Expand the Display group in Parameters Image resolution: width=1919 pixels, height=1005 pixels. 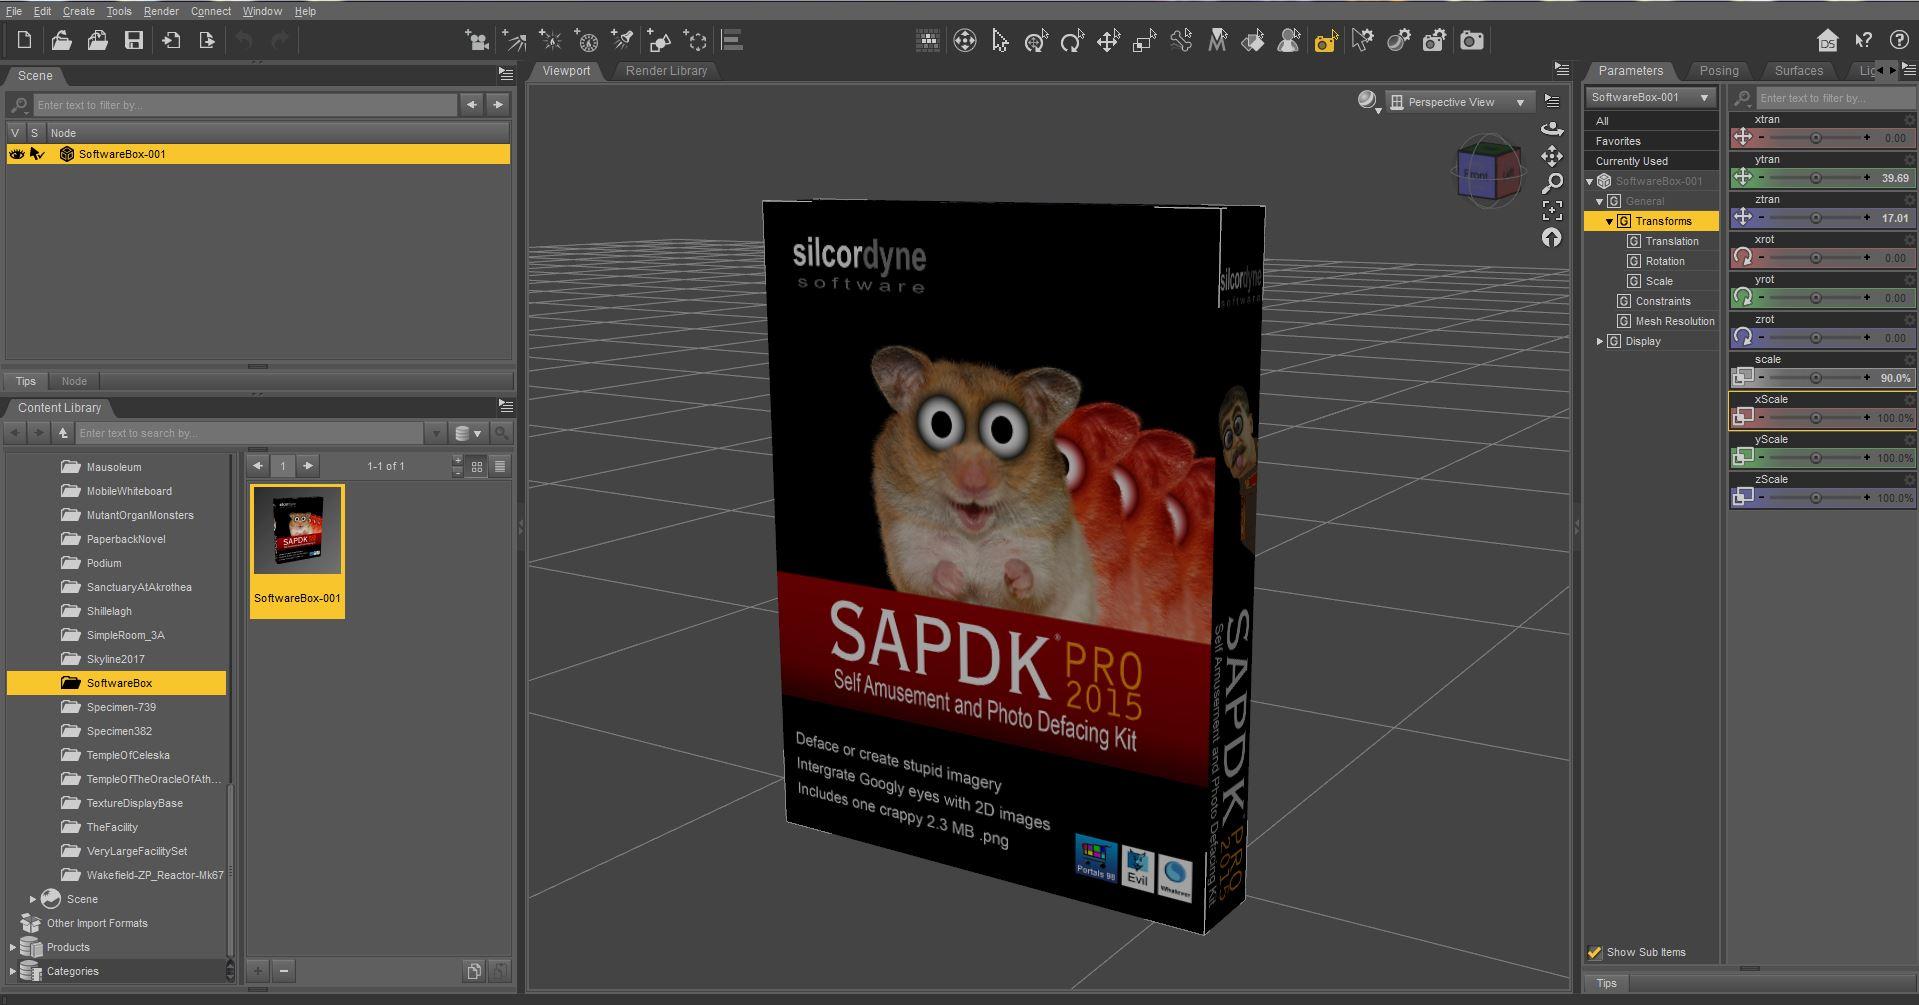pyautogui.click(x=1600, y=341)
